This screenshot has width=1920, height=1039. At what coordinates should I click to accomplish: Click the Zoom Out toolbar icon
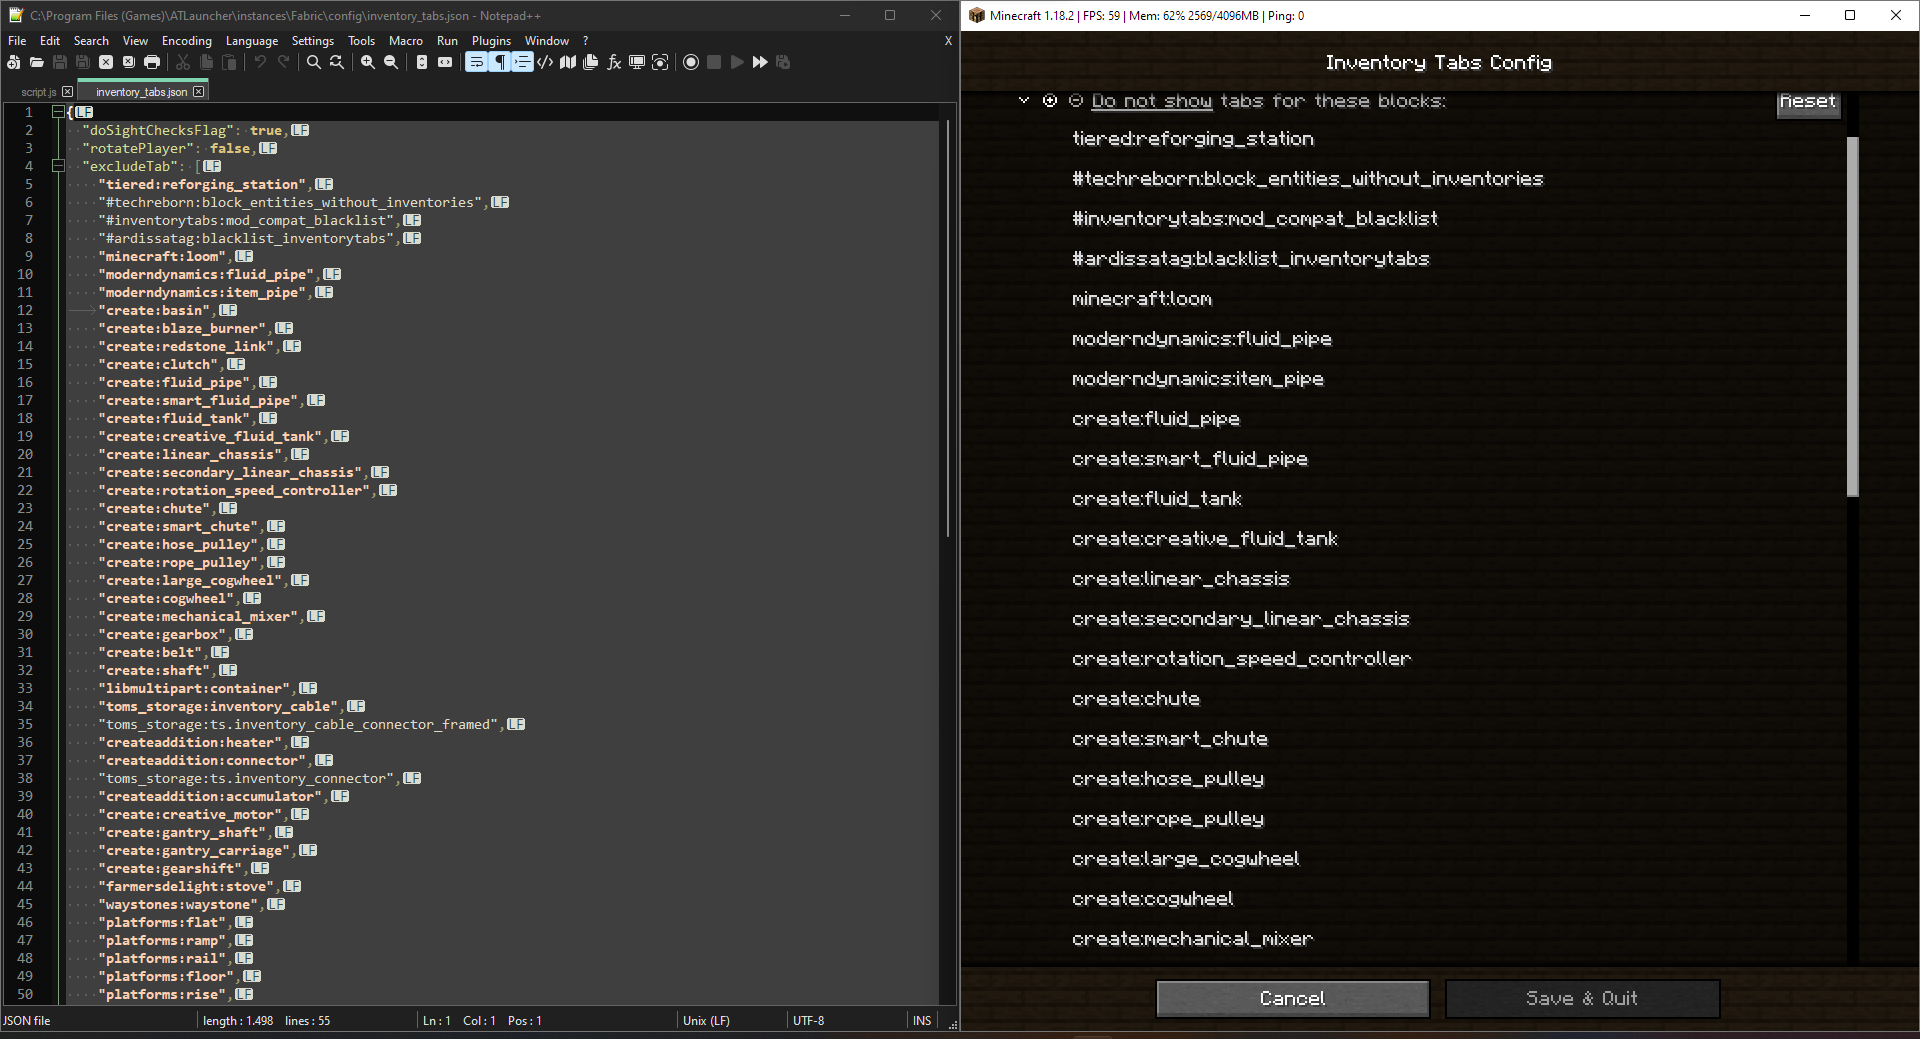[x=391, y=62]
